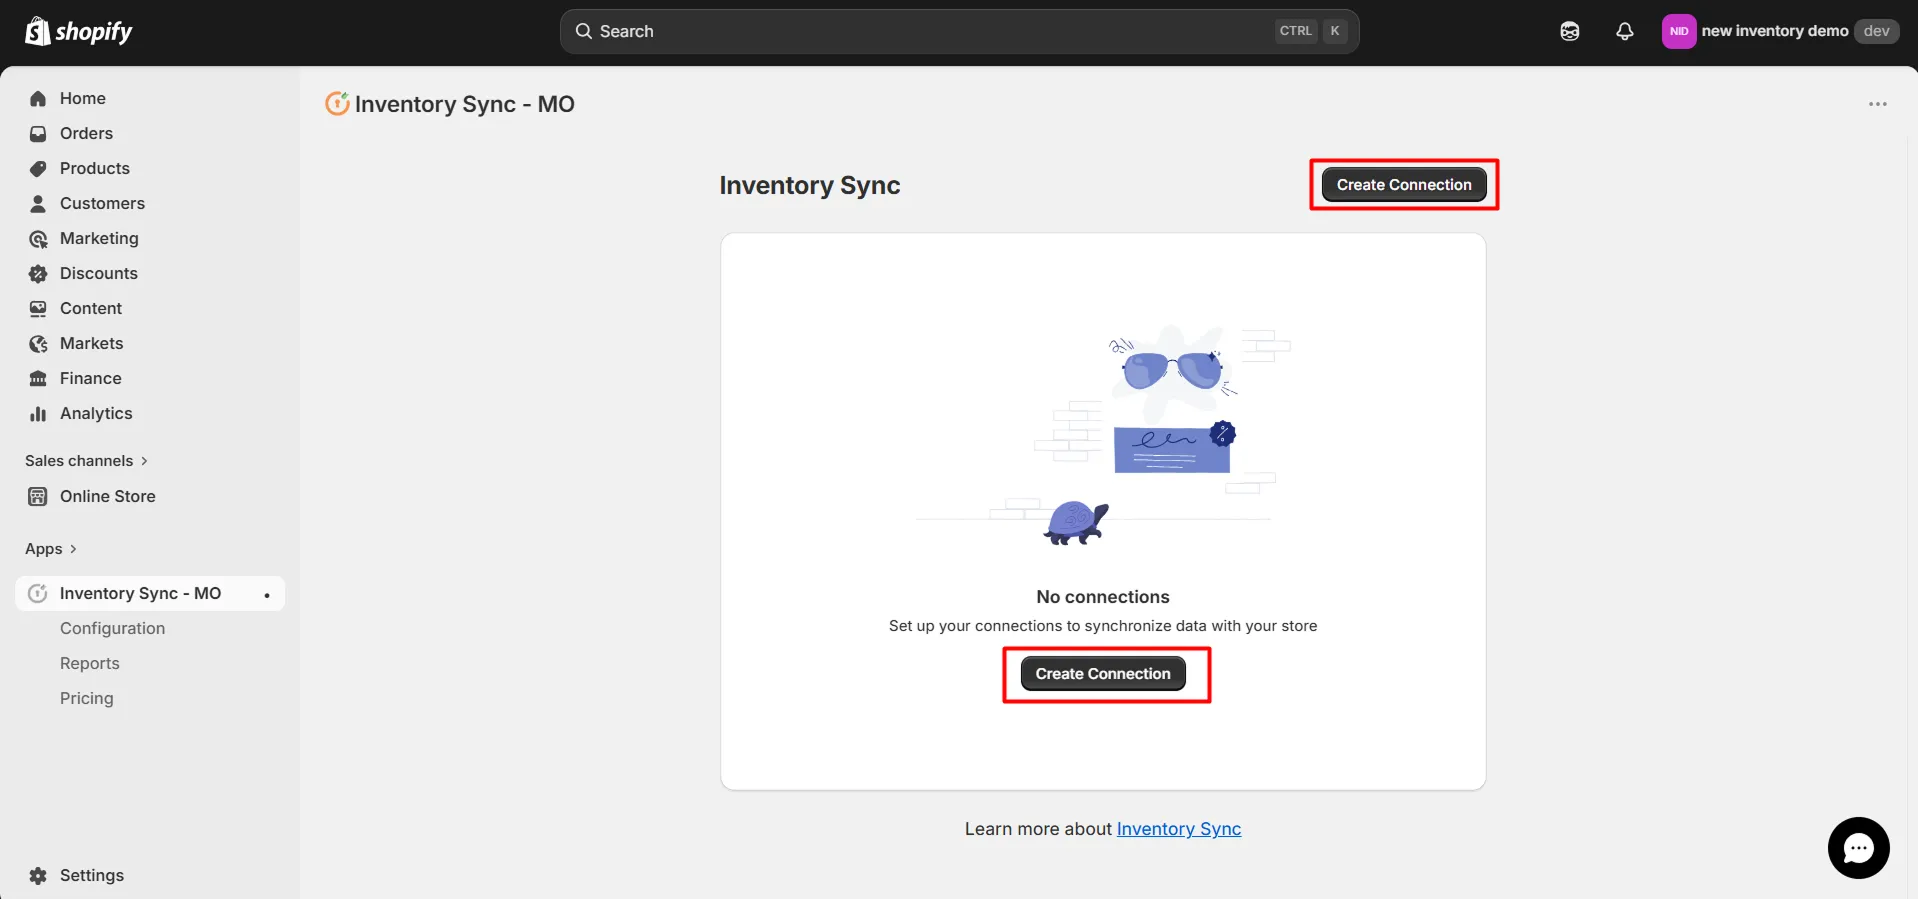The height and width of the screenshot is (899, 1918).
Task: Expand the Apps section
Action: [51, 549]
